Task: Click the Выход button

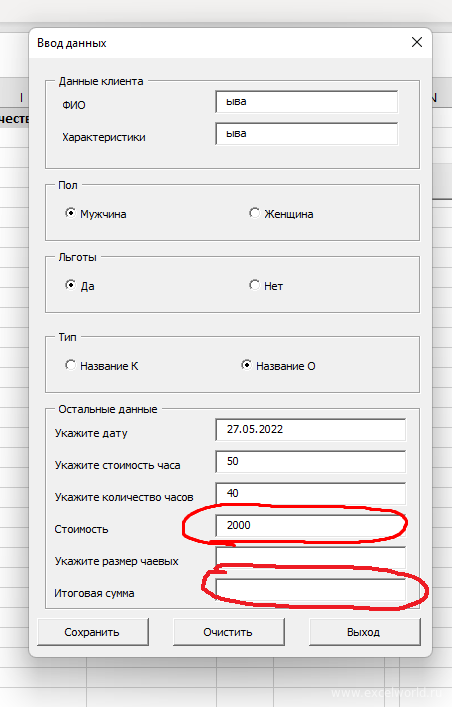Action: coord(364,632)
